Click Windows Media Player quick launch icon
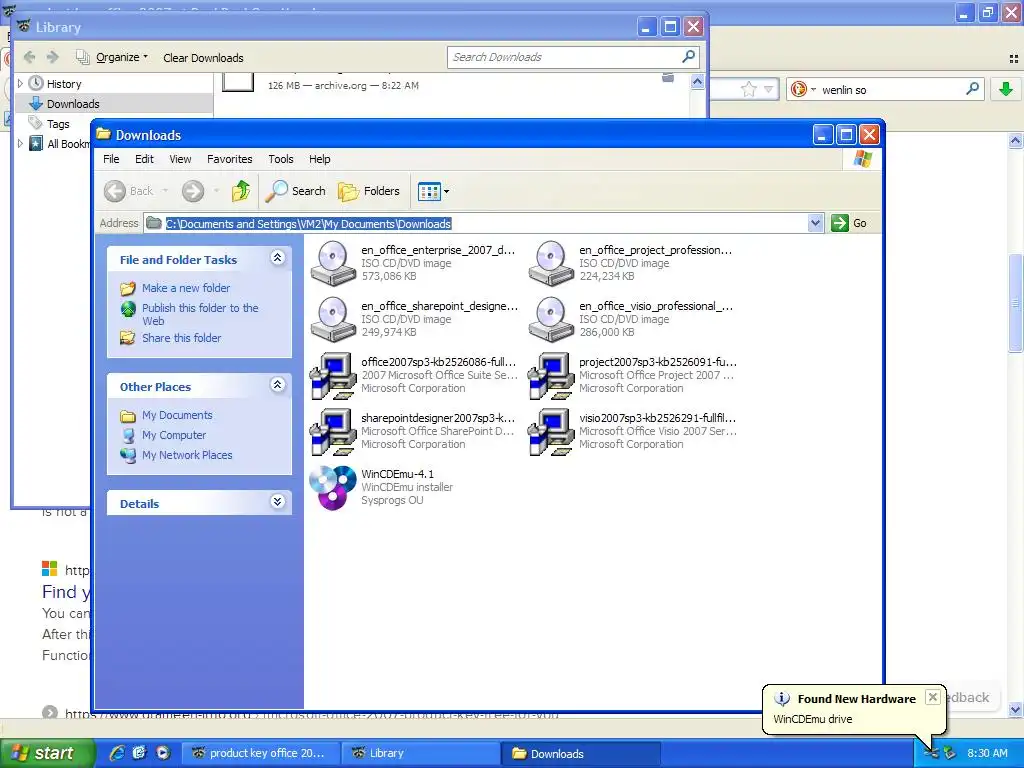This screenshot has height=768, width=1024. pos(163,753)
